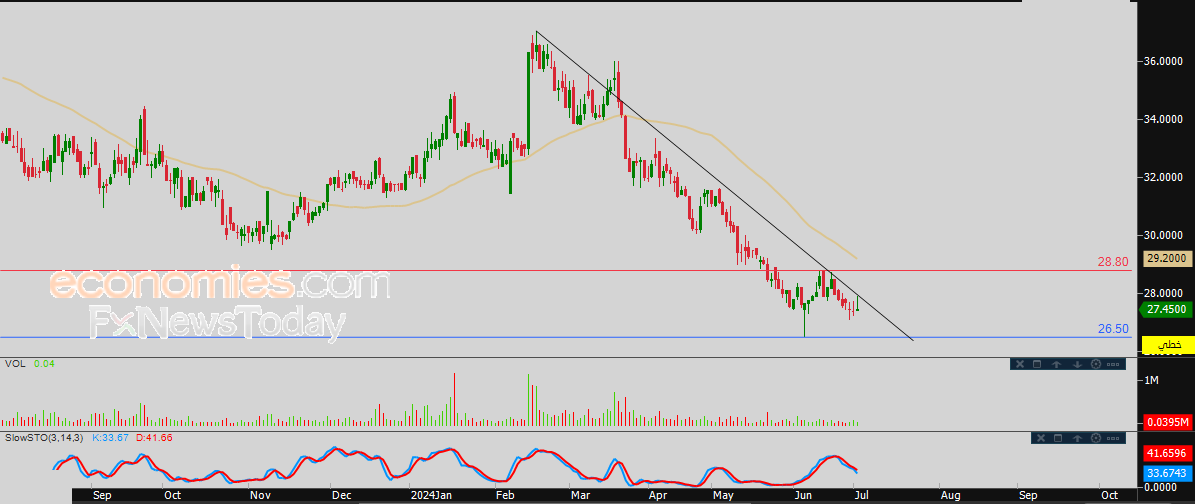
Task: Close the VOL indicator panel
Action: [1021, 364]
